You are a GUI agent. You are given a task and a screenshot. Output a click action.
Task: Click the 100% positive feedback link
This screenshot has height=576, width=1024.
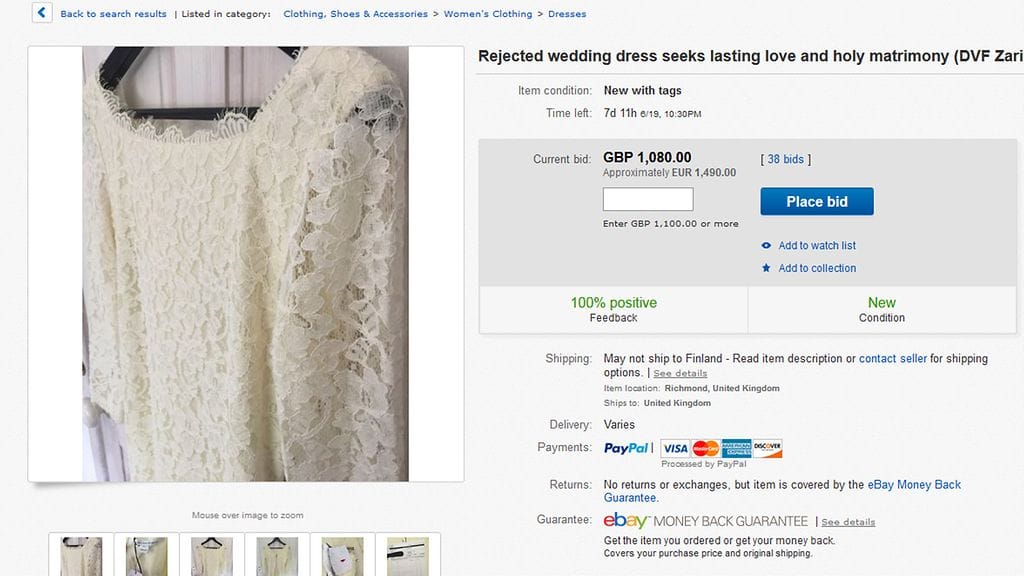coord(614,302)
